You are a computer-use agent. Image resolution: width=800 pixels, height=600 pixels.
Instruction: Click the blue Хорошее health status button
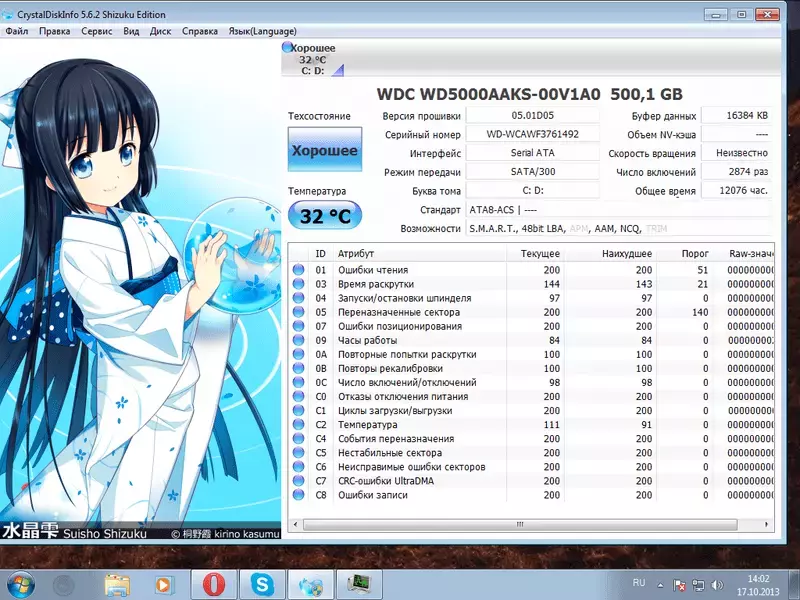[325, 149]
